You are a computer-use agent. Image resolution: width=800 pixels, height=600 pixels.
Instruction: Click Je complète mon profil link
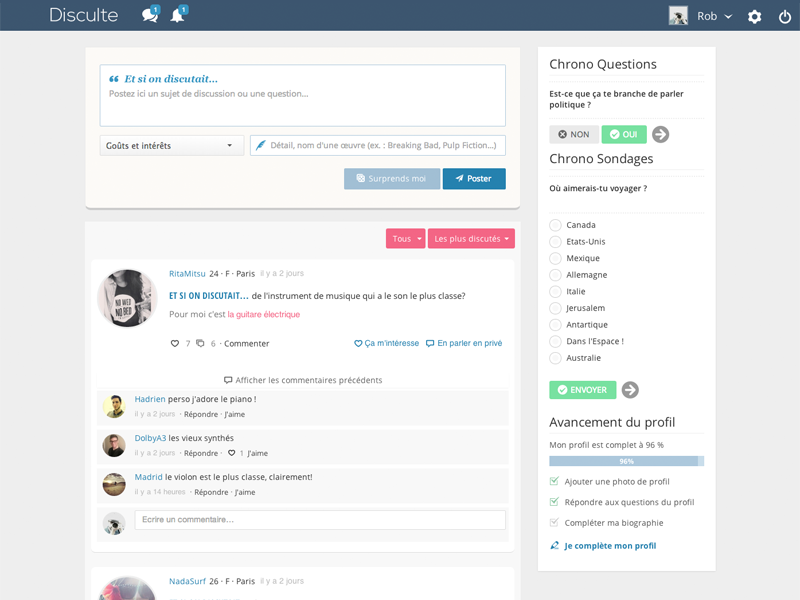pyautogui.click(x=610, y=546)
